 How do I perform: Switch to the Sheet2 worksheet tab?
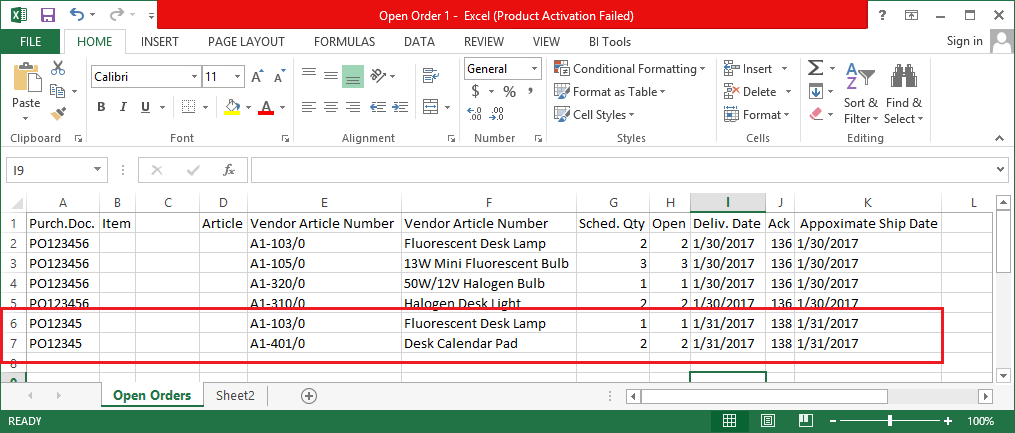click(235, 395)
